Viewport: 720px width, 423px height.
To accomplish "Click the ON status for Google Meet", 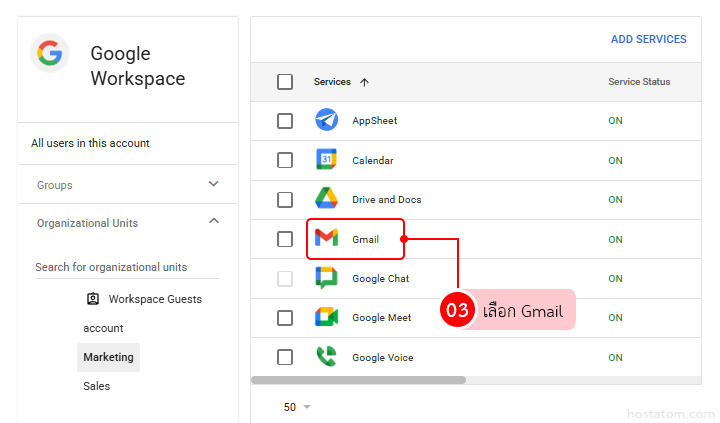I will pos(615,318).
